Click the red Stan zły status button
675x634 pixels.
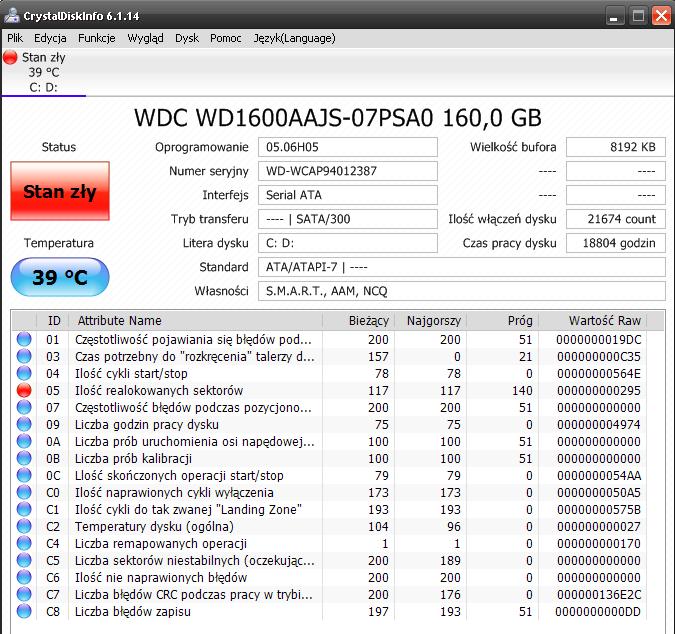pyautogui.click(x=60, y=191)
